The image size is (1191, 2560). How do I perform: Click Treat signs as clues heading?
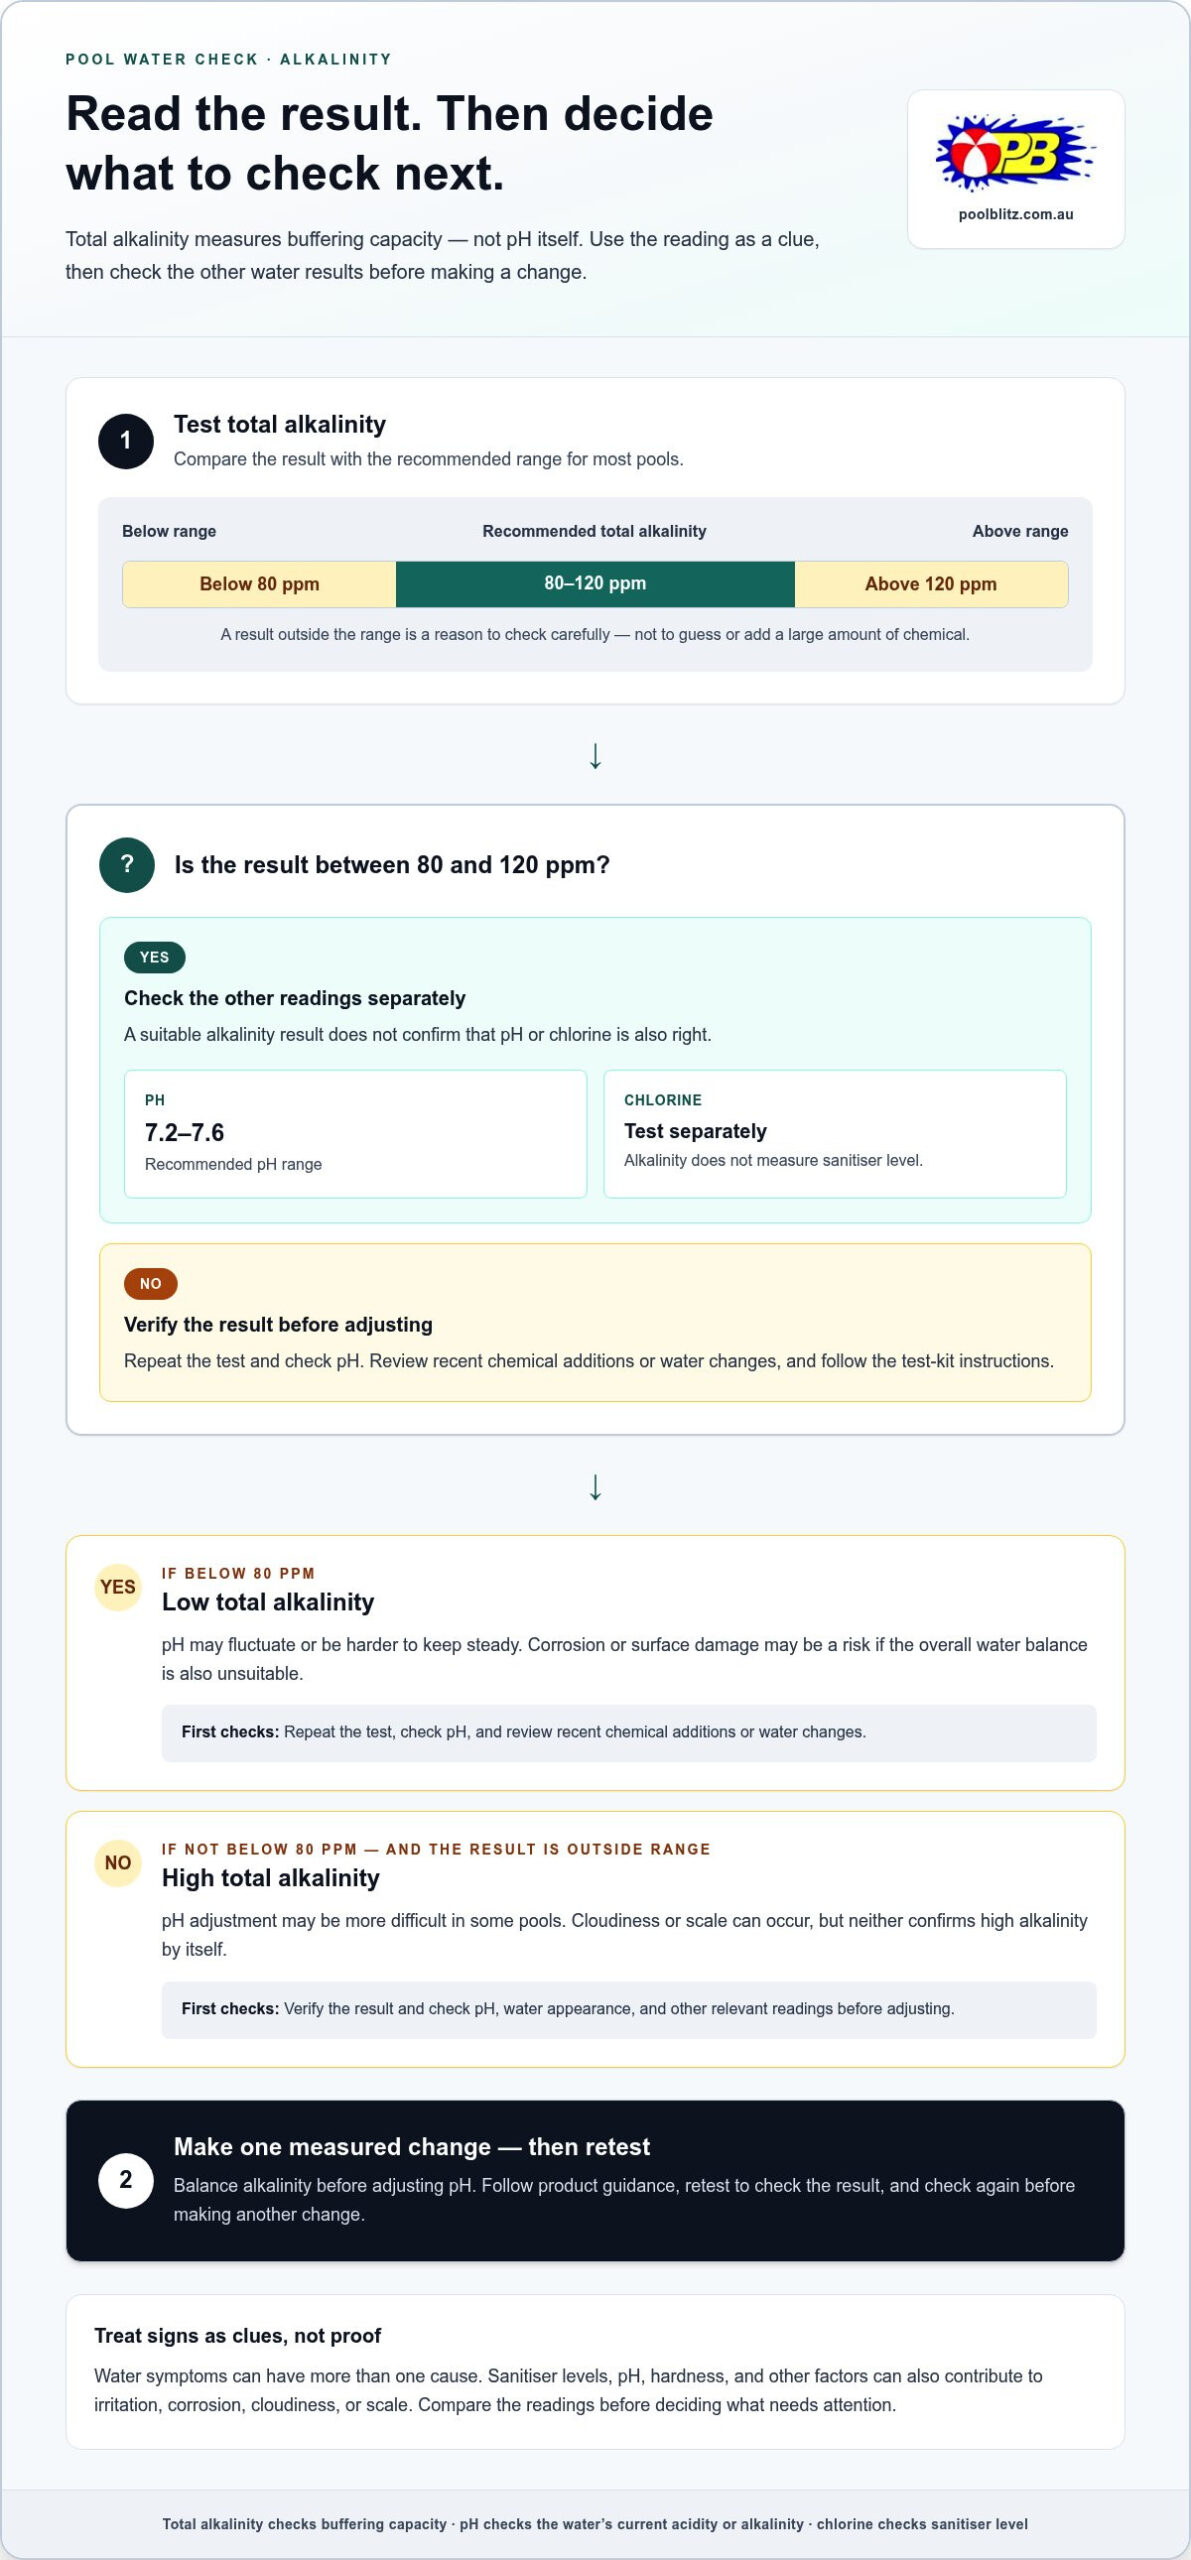tap(238, 2335)
